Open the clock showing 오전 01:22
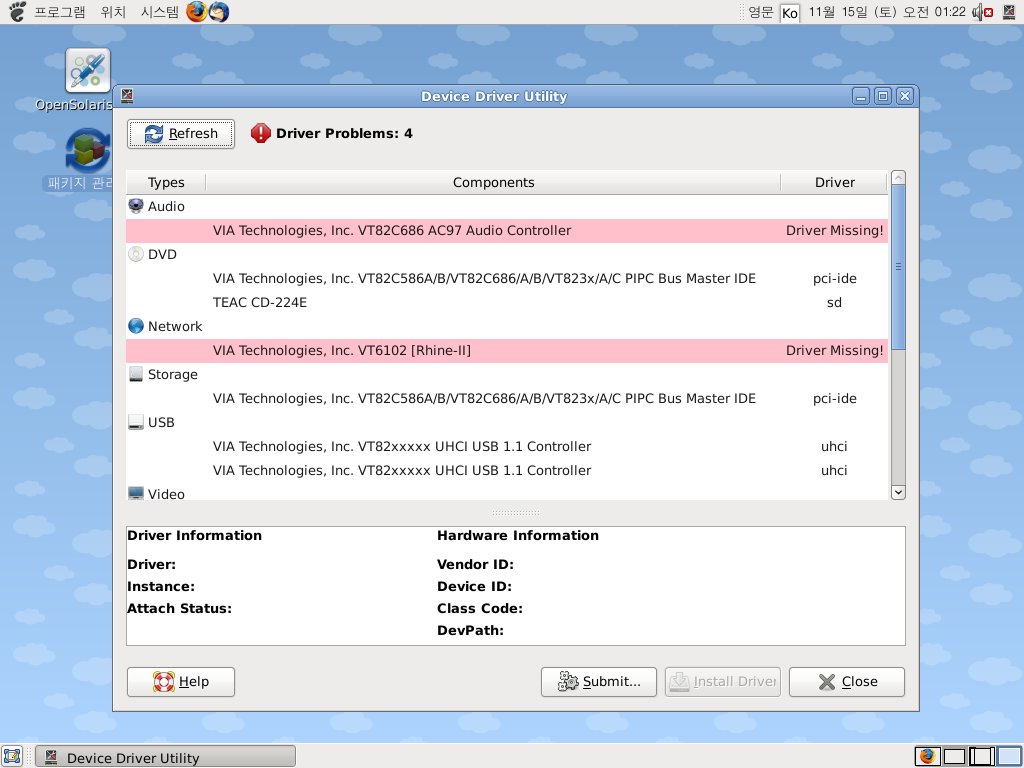Image resolution: width=1024 pixels, height=768 pixels. [886, 12]
